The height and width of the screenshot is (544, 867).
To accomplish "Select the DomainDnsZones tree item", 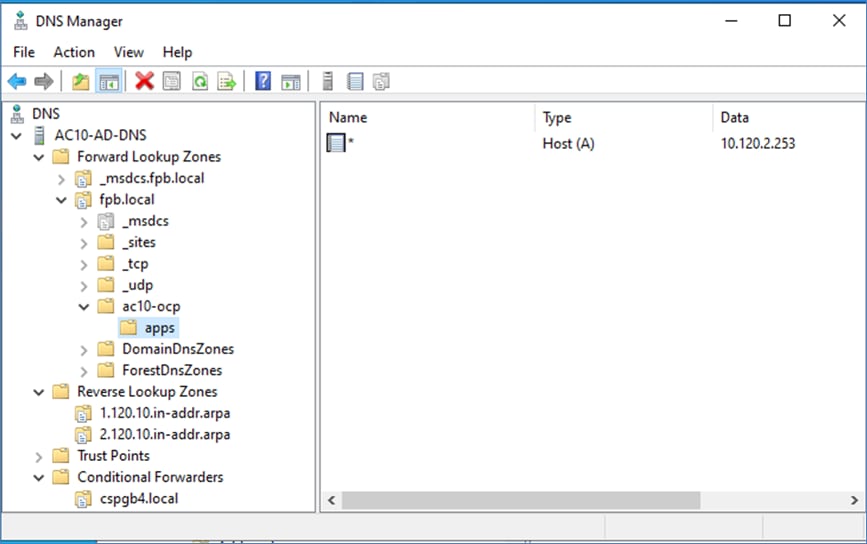I will click(x=178, y=349).
